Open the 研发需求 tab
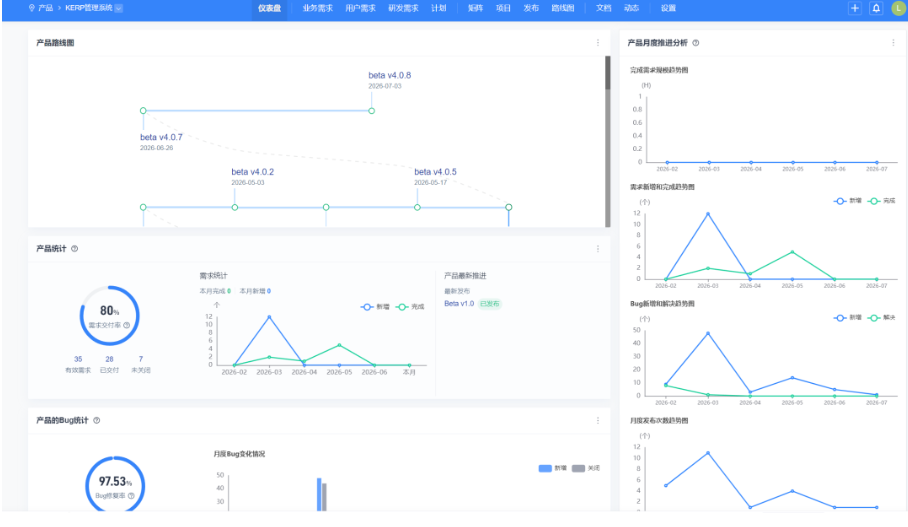 pyautogui.click(x=403, y=8)
